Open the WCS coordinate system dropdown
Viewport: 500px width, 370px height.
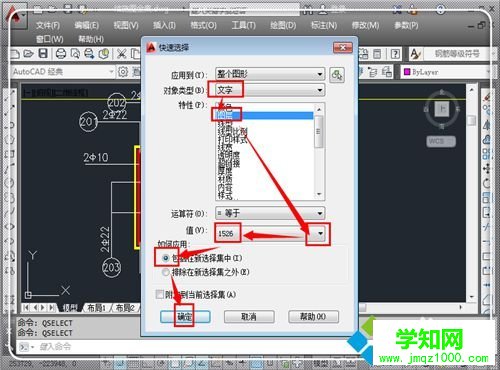click(441, 141)
